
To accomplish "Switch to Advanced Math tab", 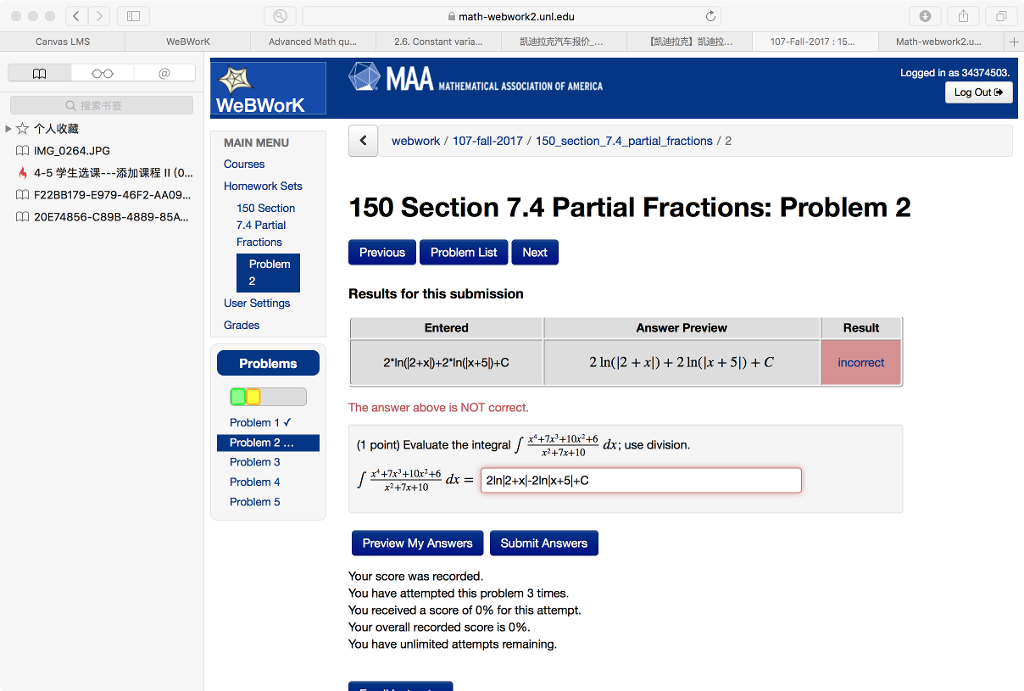I will [x=313, y=42].
